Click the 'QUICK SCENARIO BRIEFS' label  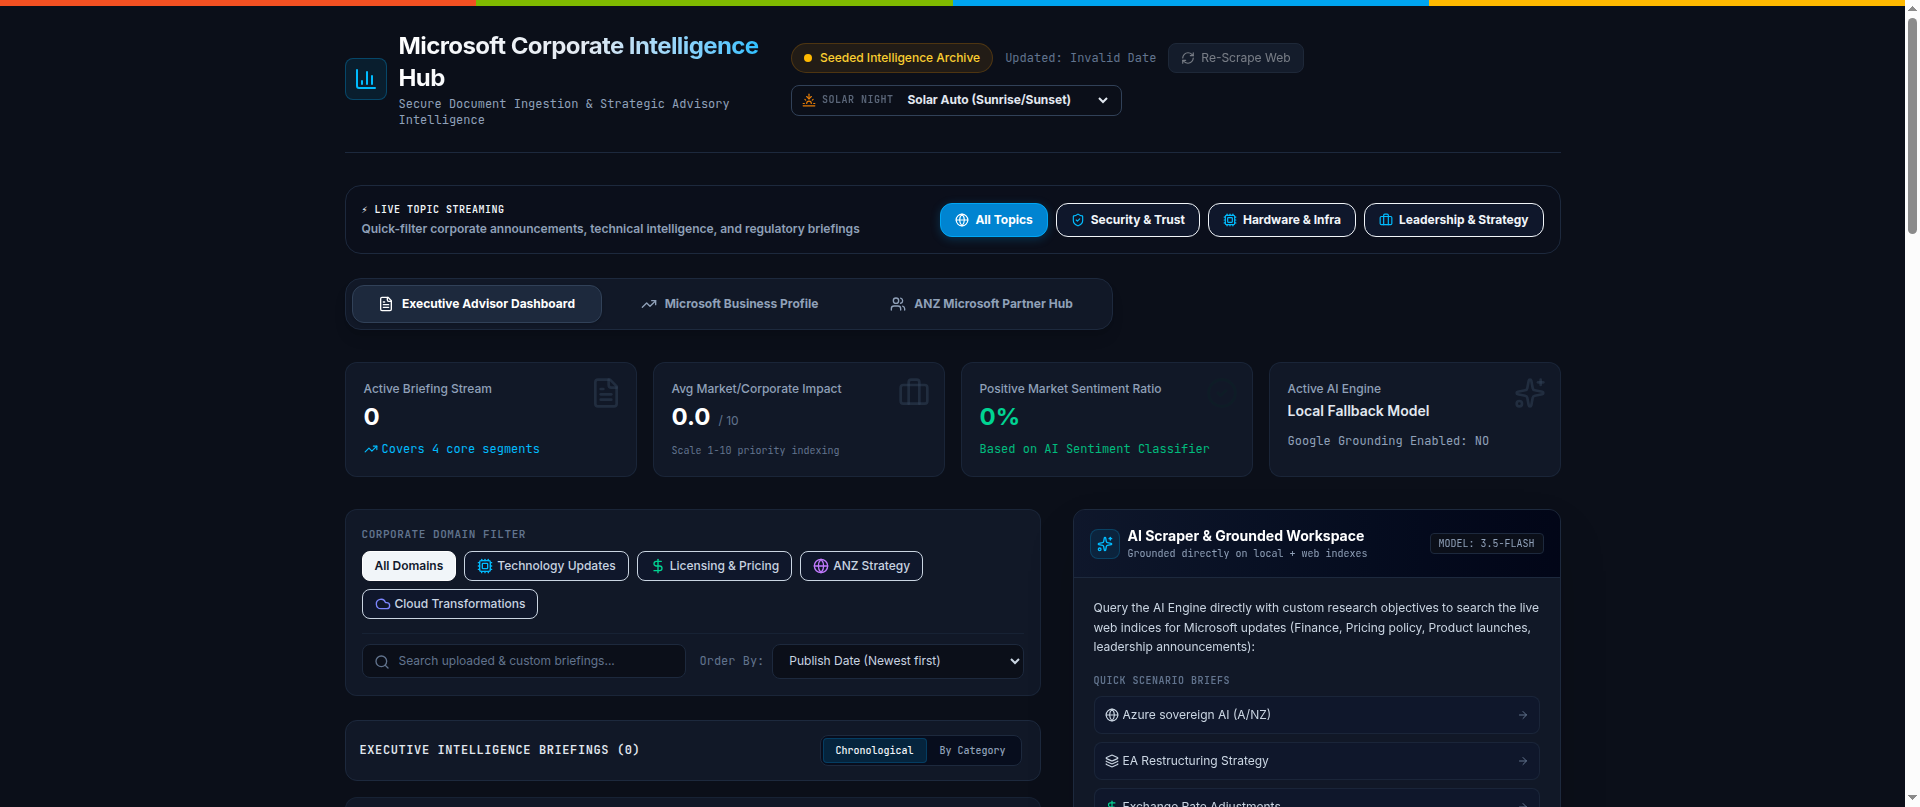1161,681
